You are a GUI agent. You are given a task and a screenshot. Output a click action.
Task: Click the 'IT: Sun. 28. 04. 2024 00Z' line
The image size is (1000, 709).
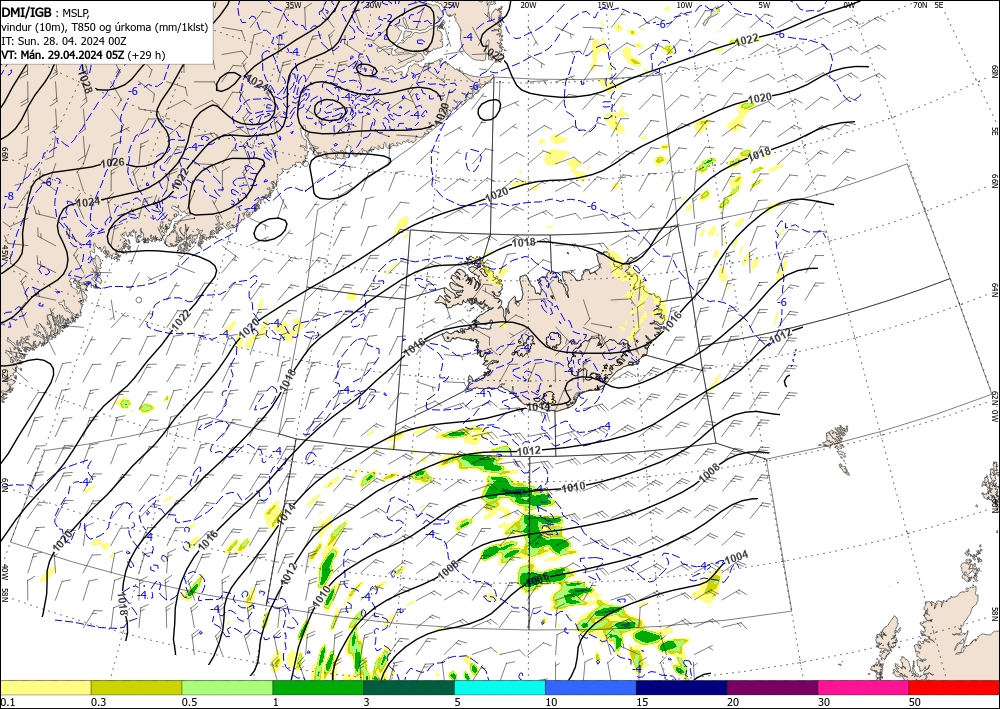click(x=64, y=41)
